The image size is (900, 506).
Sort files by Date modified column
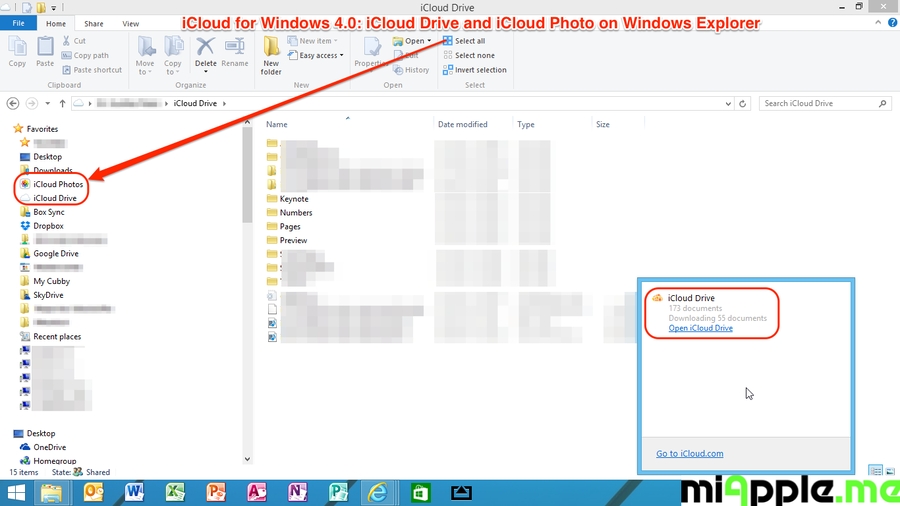462,125
